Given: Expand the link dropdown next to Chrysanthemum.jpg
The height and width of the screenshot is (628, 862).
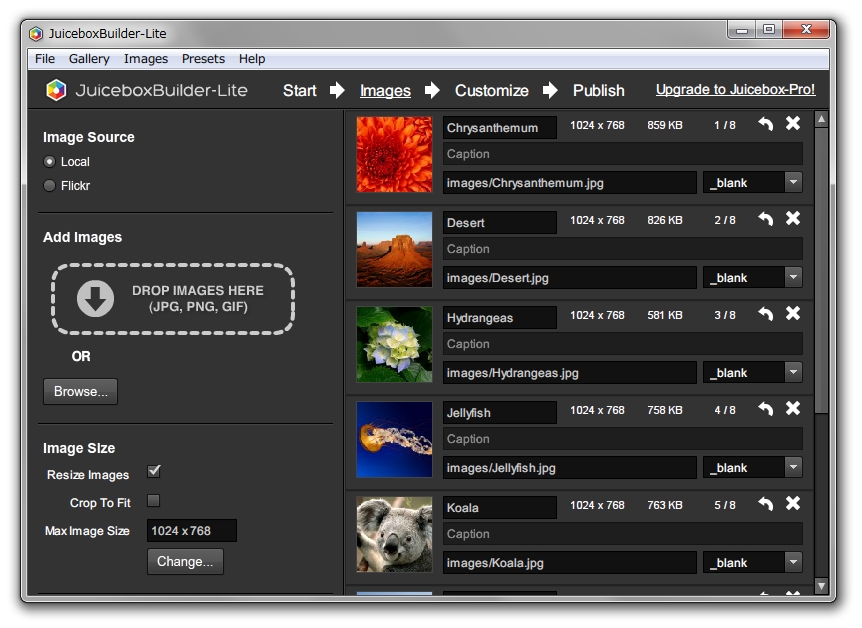Looking at the screenshot, I should pyautogui.click(x=794, y=182).
